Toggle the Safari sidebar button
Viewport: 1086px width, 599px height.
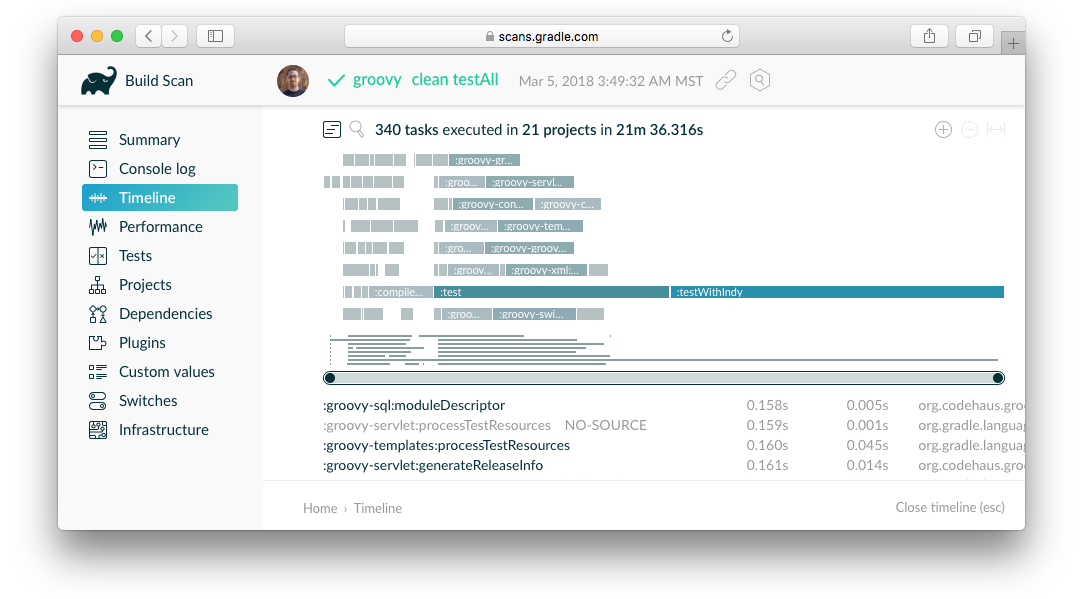[x=215, y=36]
